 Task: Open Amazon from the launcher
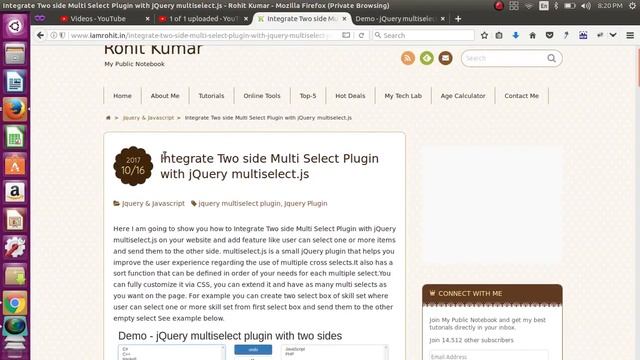[15, 192]
